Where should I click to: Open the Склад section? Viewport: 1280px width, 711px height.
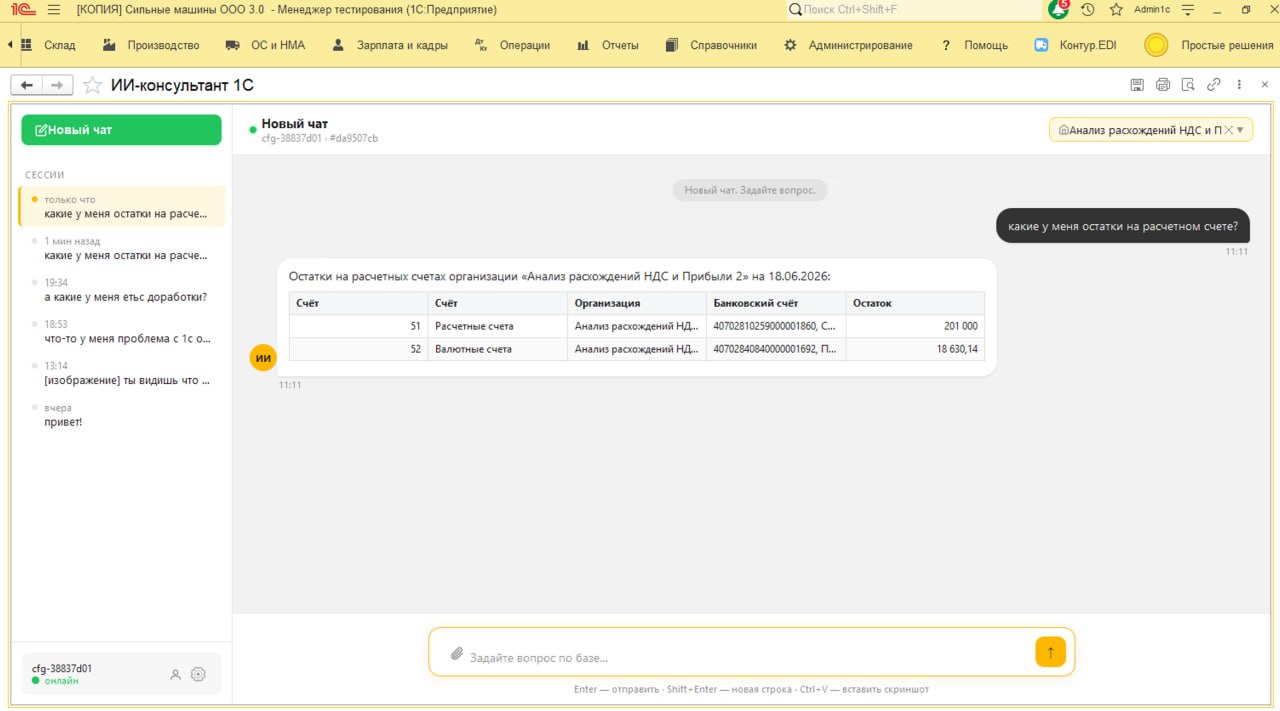pos(50,45)
